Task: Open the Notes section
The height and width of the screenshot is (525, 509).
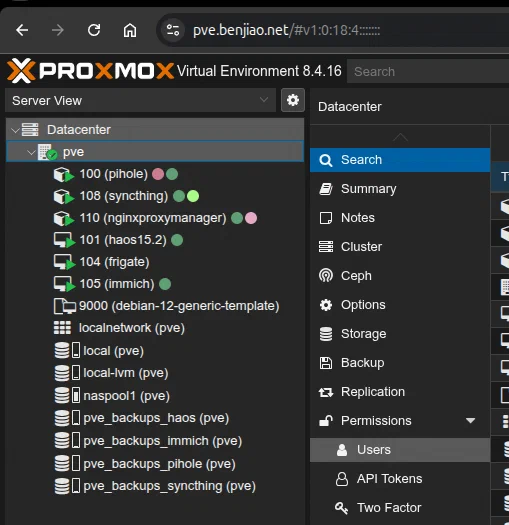Action: click(400, 218)
